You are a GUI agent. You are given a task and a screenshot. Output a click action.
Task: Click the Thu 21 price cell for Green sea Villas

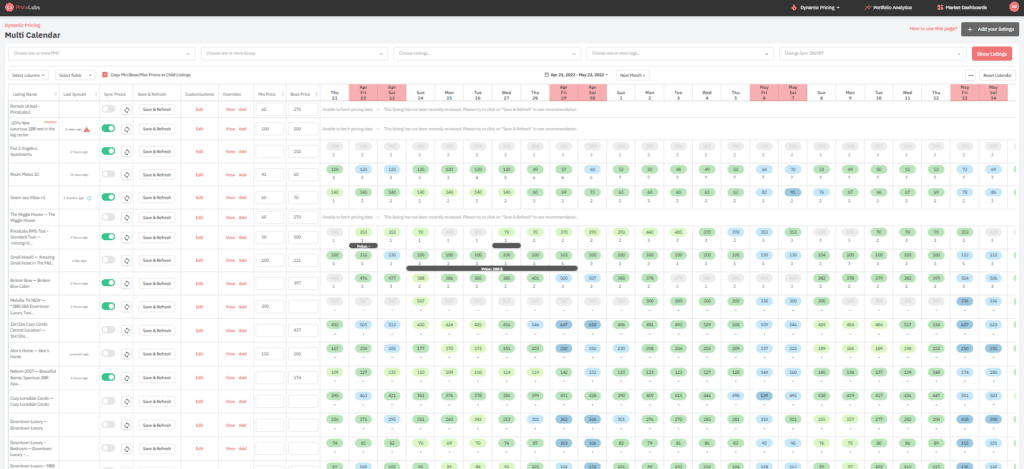point(334,193)
